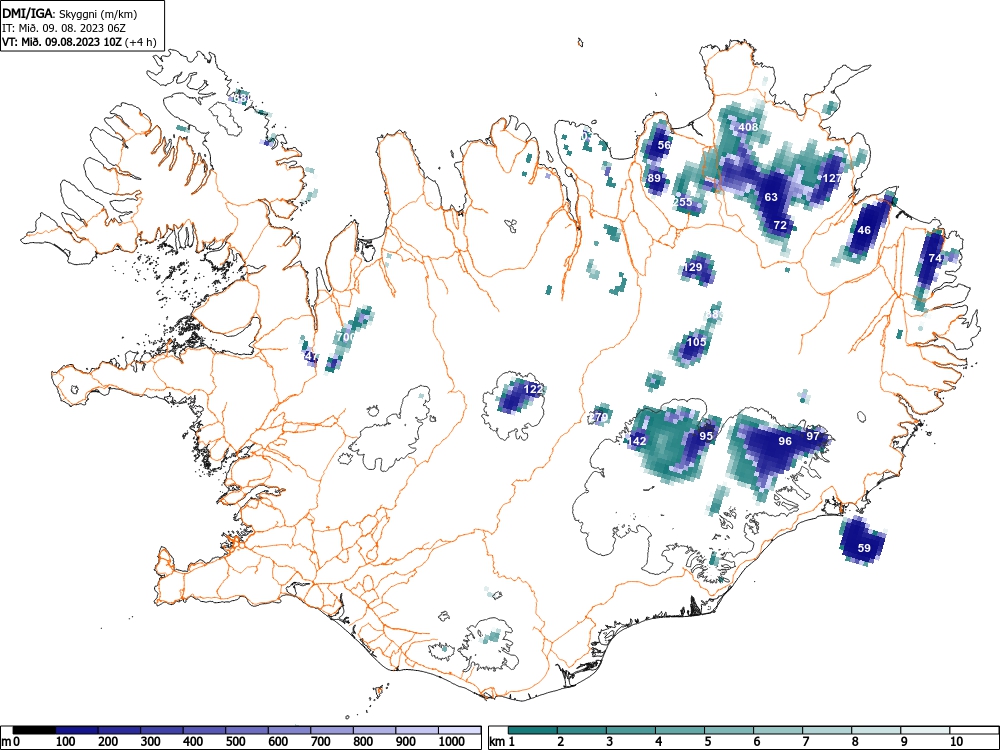Click the visibility value 408 on the map

748,127
